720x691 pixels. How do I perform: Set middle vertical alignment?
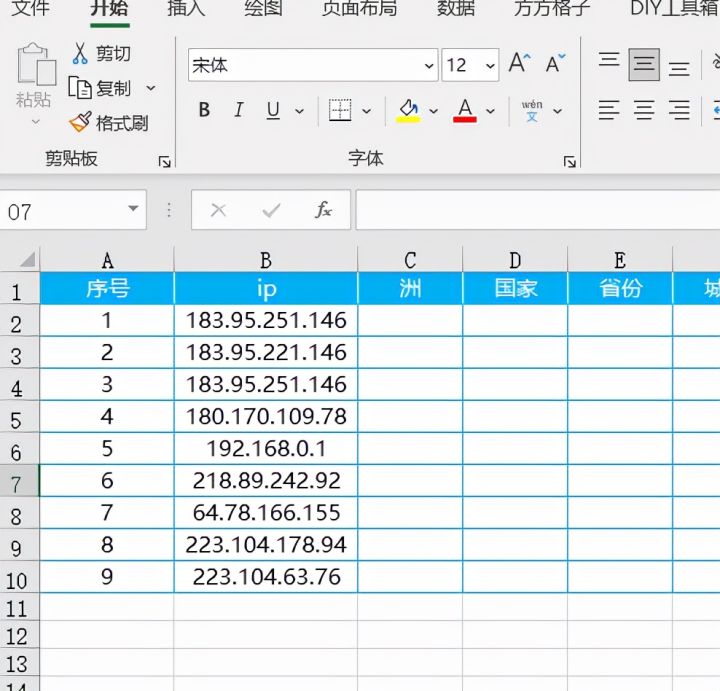[x=644, y=64]
